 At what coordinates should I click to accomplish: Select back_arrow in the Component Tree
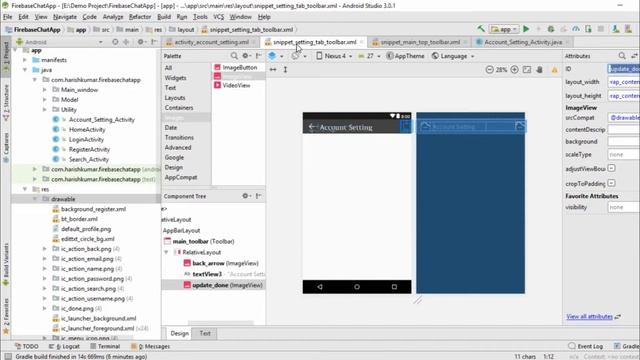221,263
